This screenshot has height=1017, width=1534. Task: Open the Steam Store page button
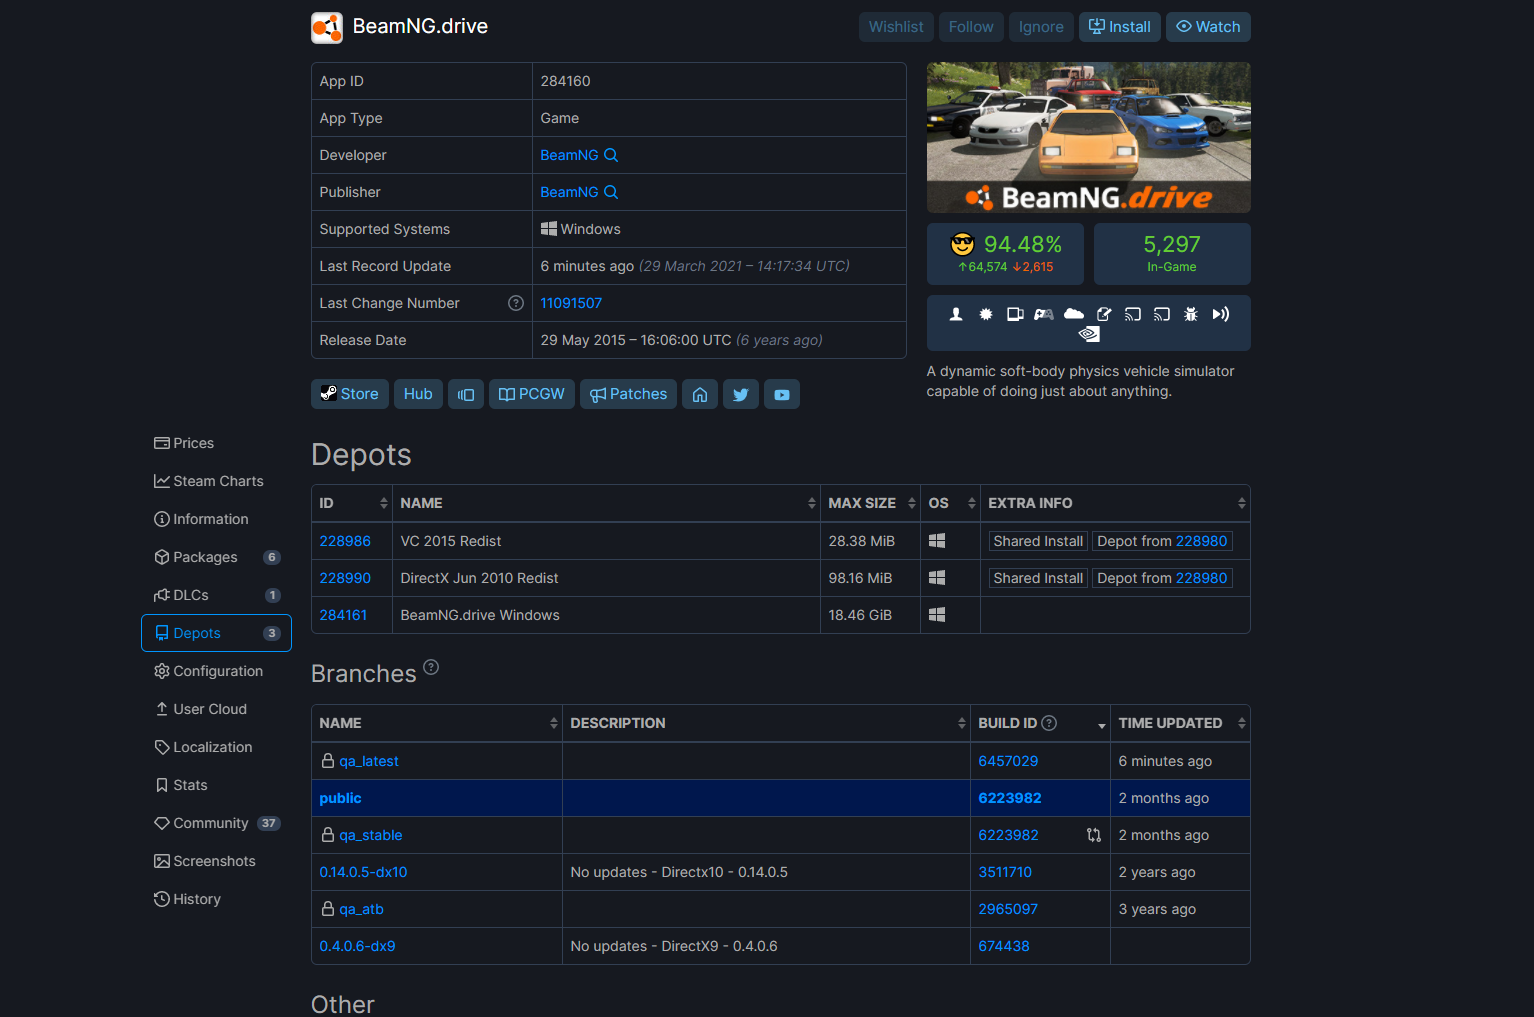tap(349, 394)
